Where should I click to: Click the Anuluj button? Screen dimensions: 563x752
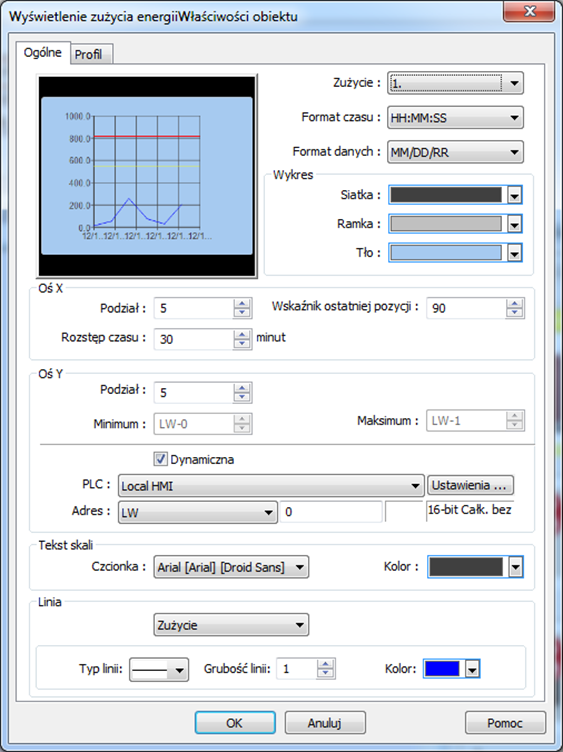(325, 723)
